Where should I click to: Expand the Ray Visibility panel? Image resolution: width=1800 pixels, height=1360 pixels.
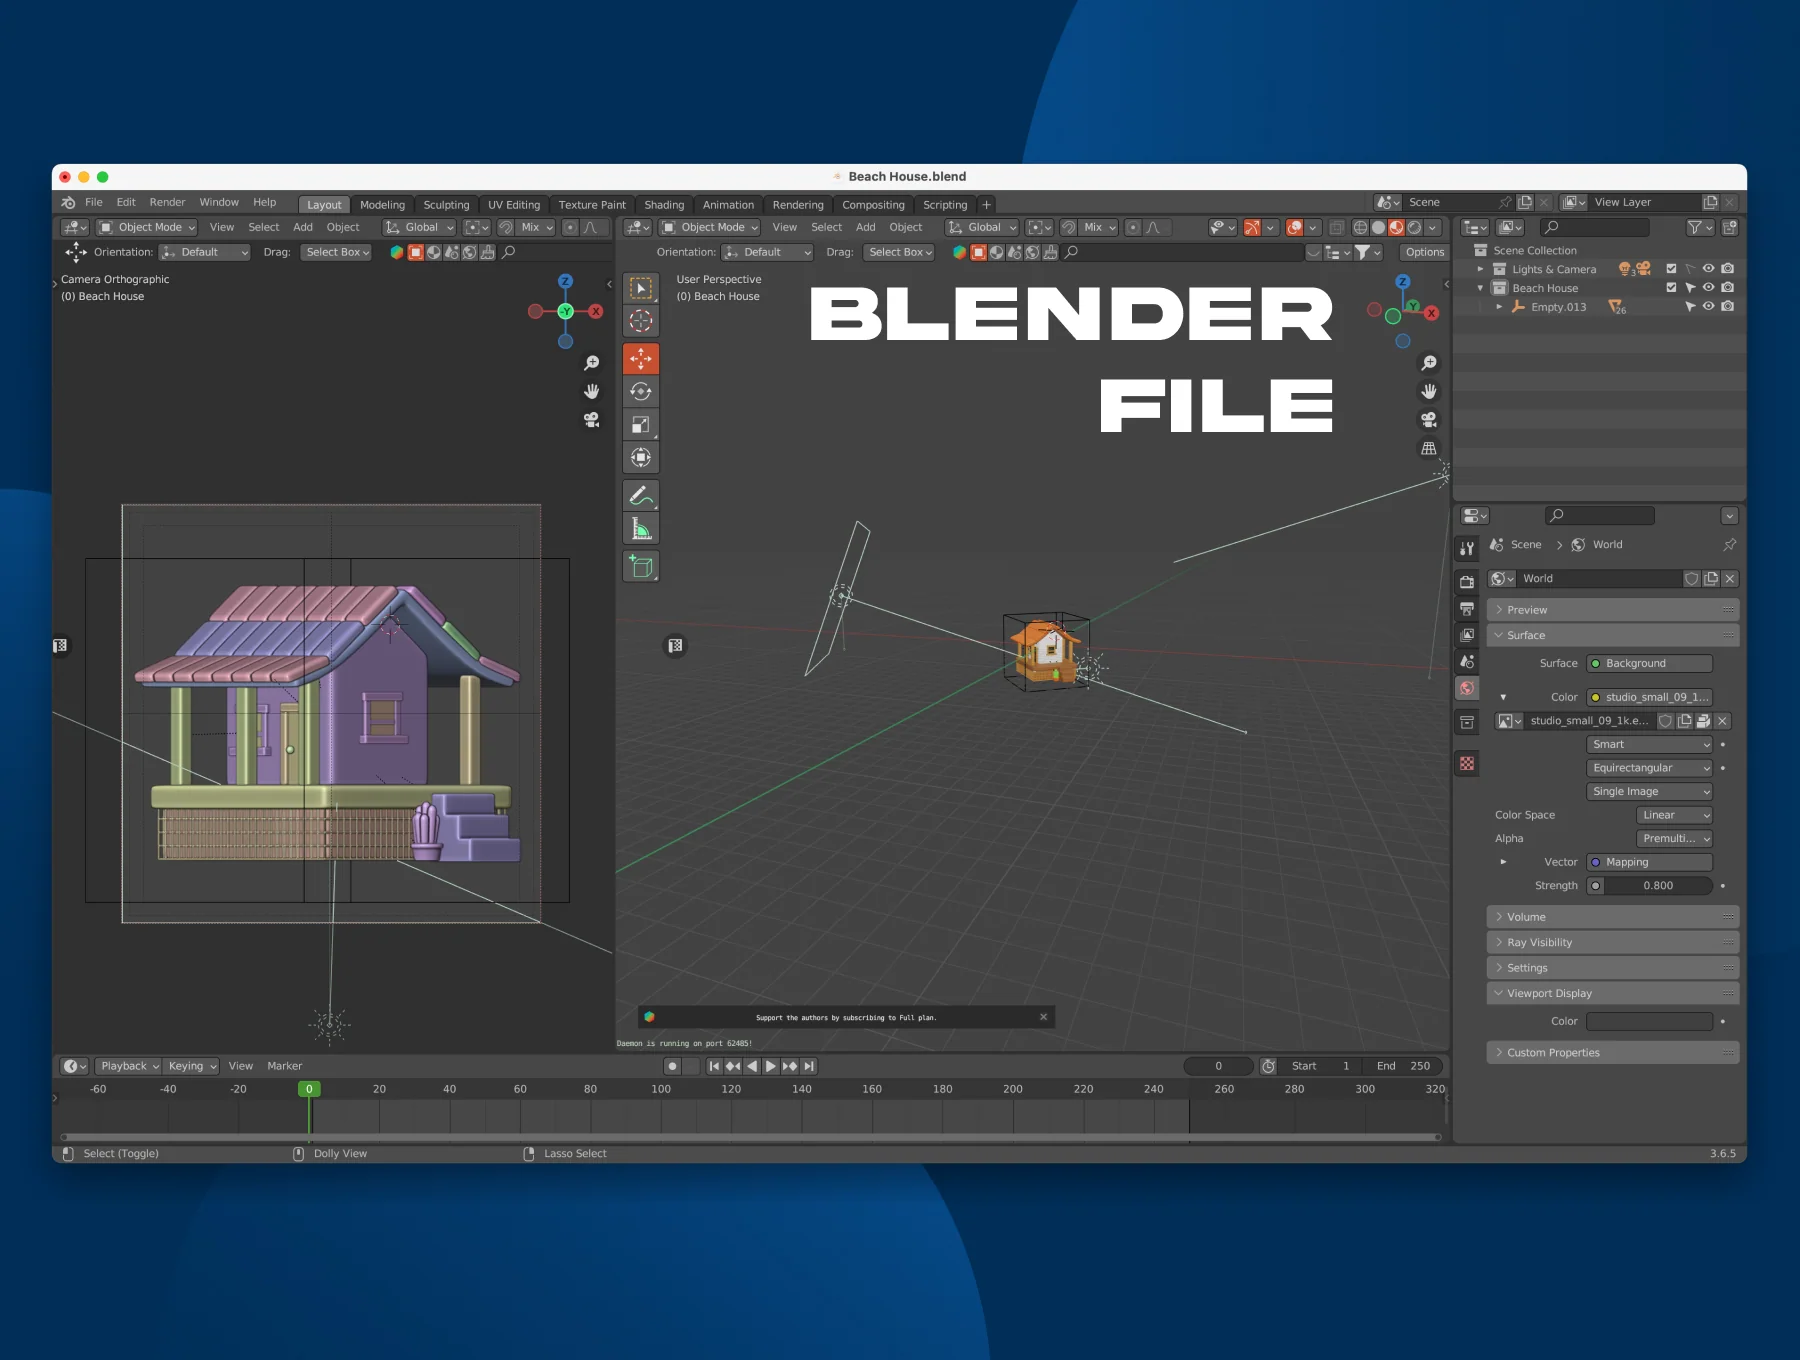(x=1613, y=943)
